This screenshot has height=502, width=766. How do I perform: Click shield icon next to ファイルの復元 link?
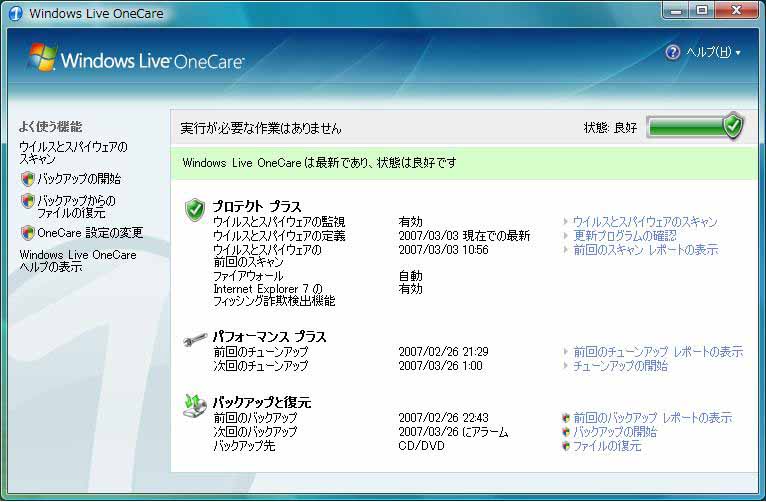[566, 446]
